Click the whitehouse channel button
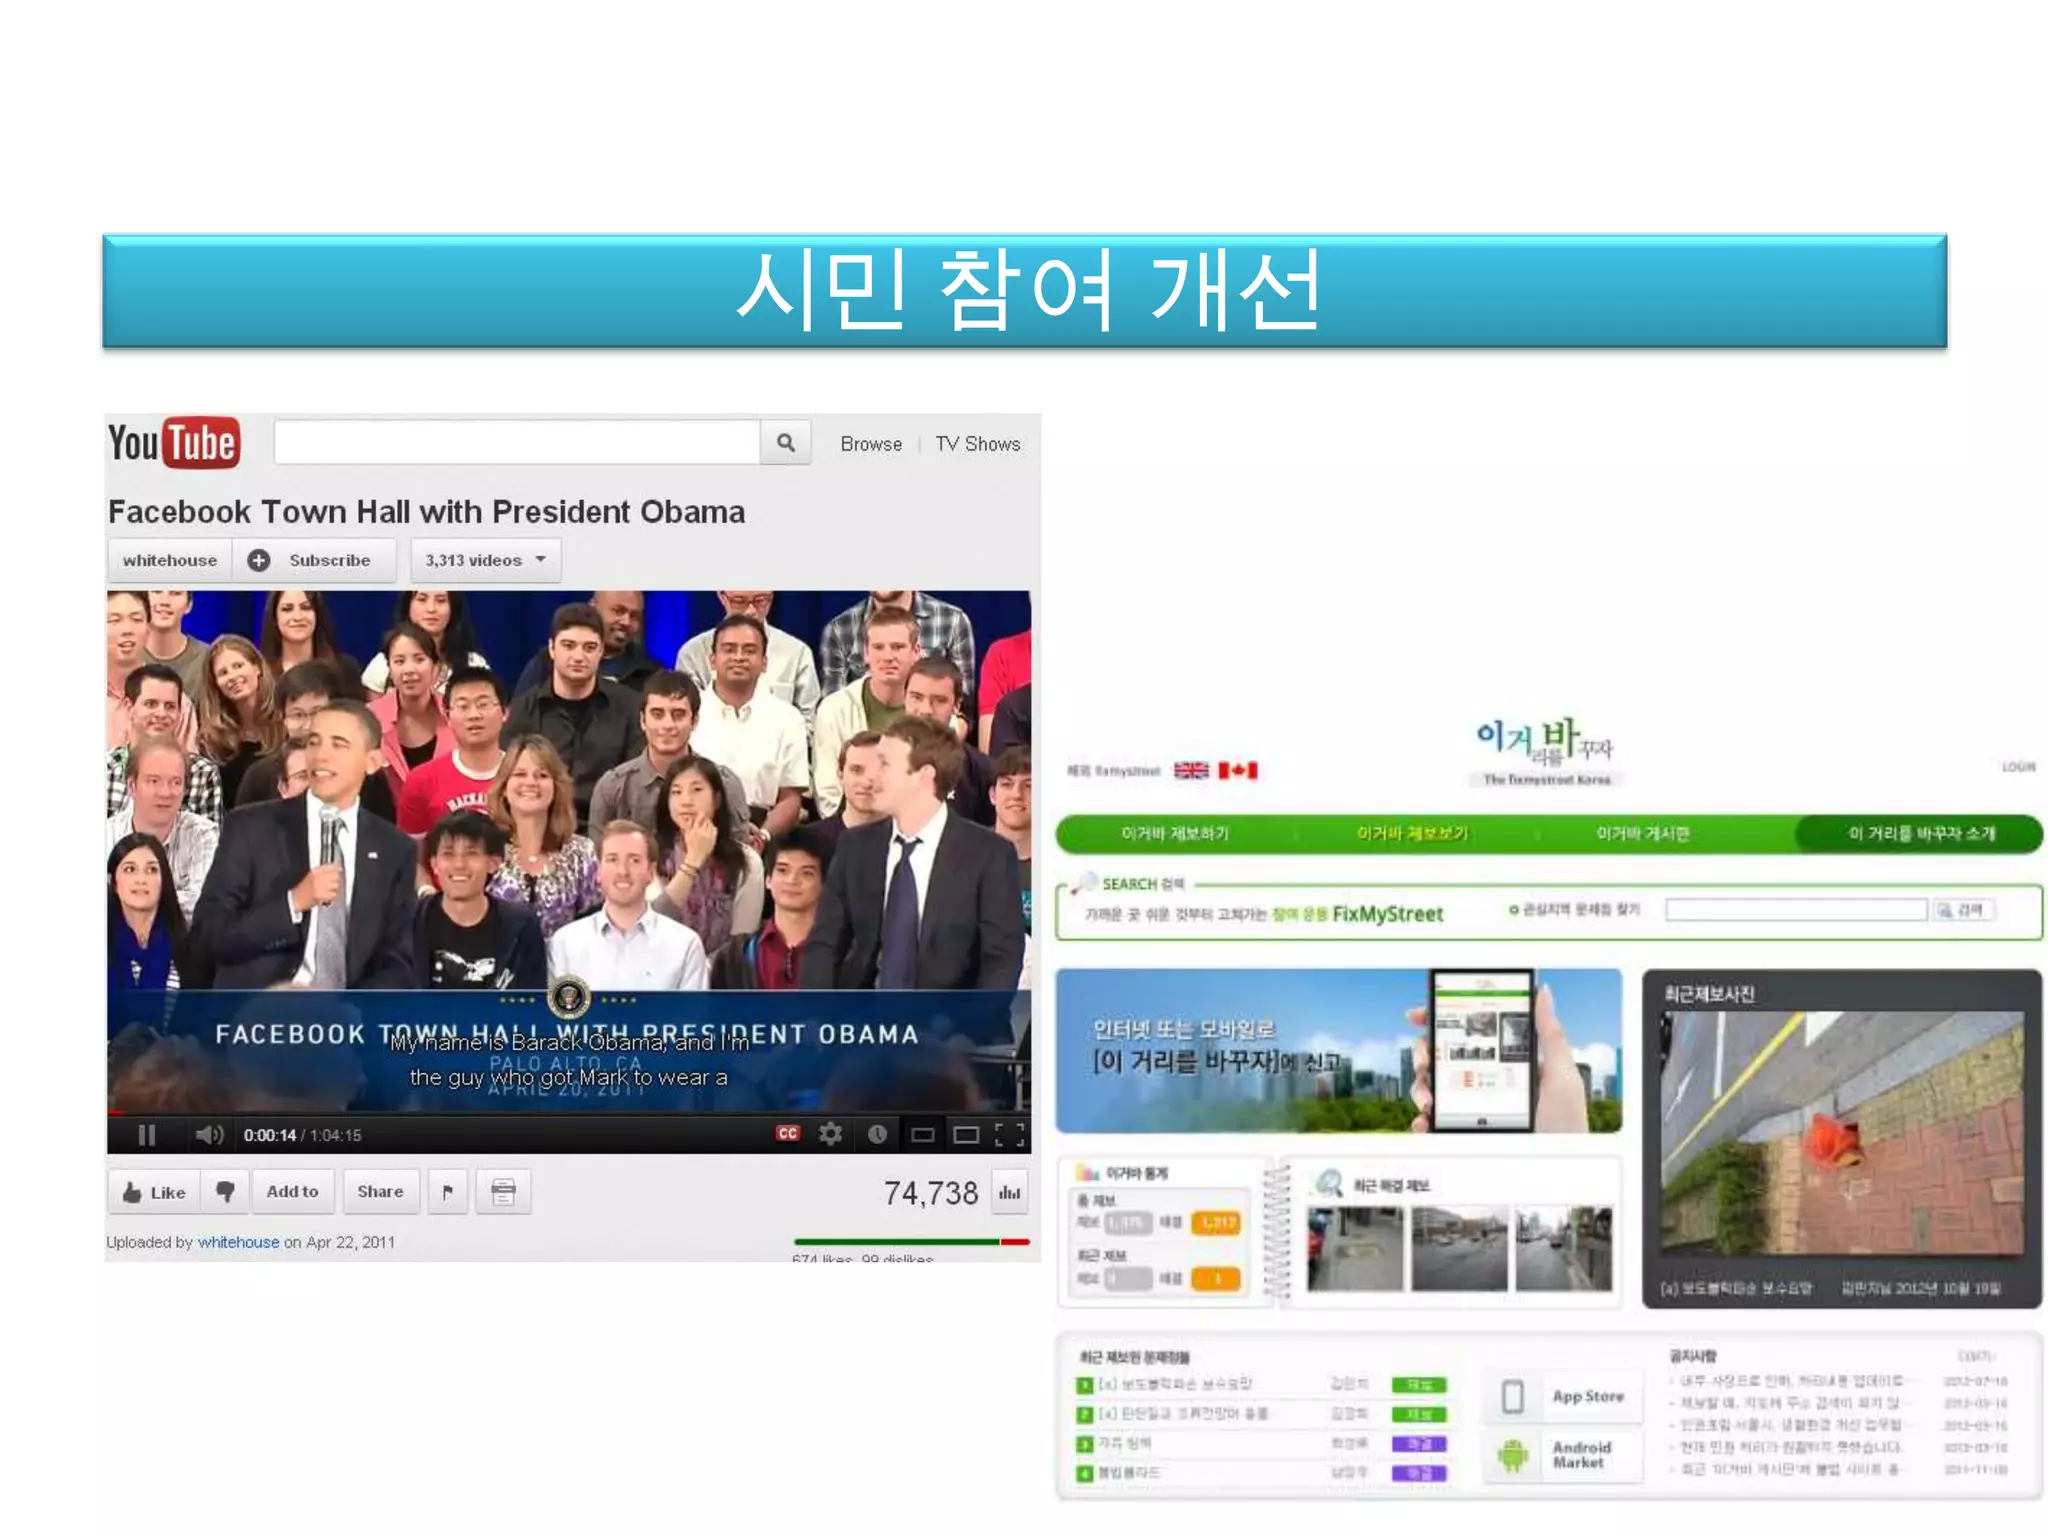The width and height of the screenshot is (2048, 1536). (170, 561)
